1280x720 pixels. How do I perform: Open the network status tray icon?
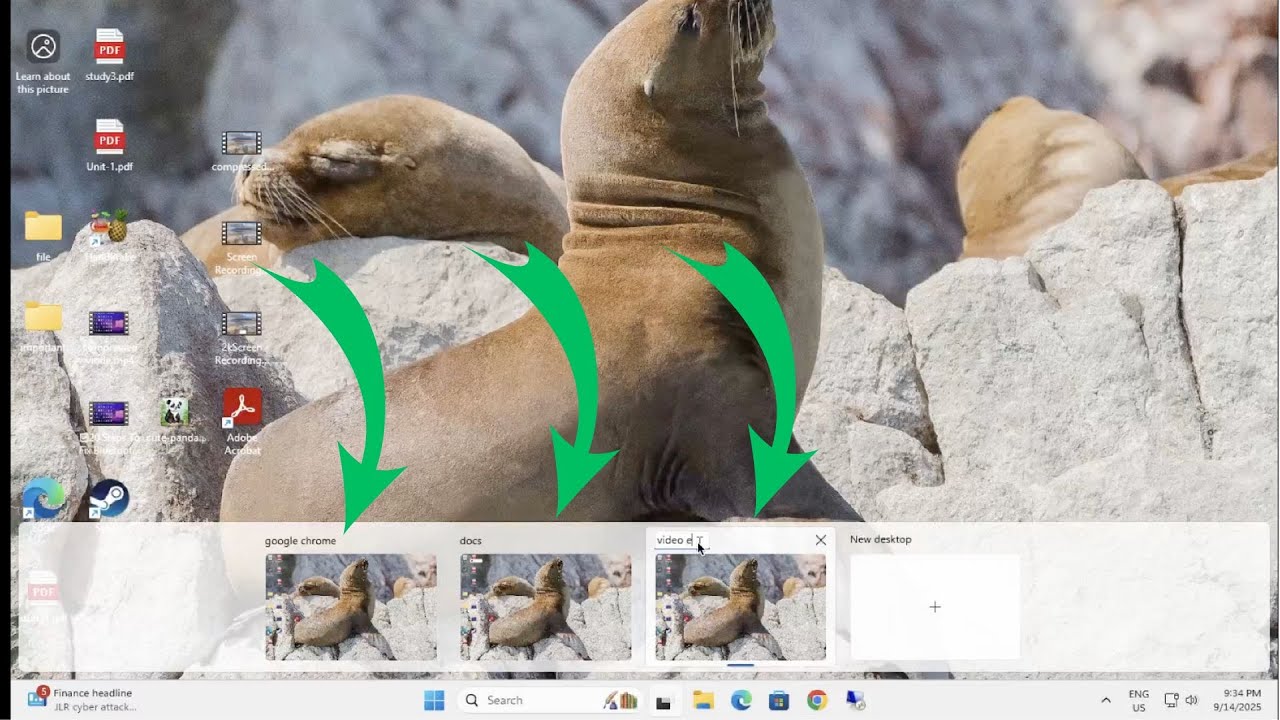coord(1171,700)
